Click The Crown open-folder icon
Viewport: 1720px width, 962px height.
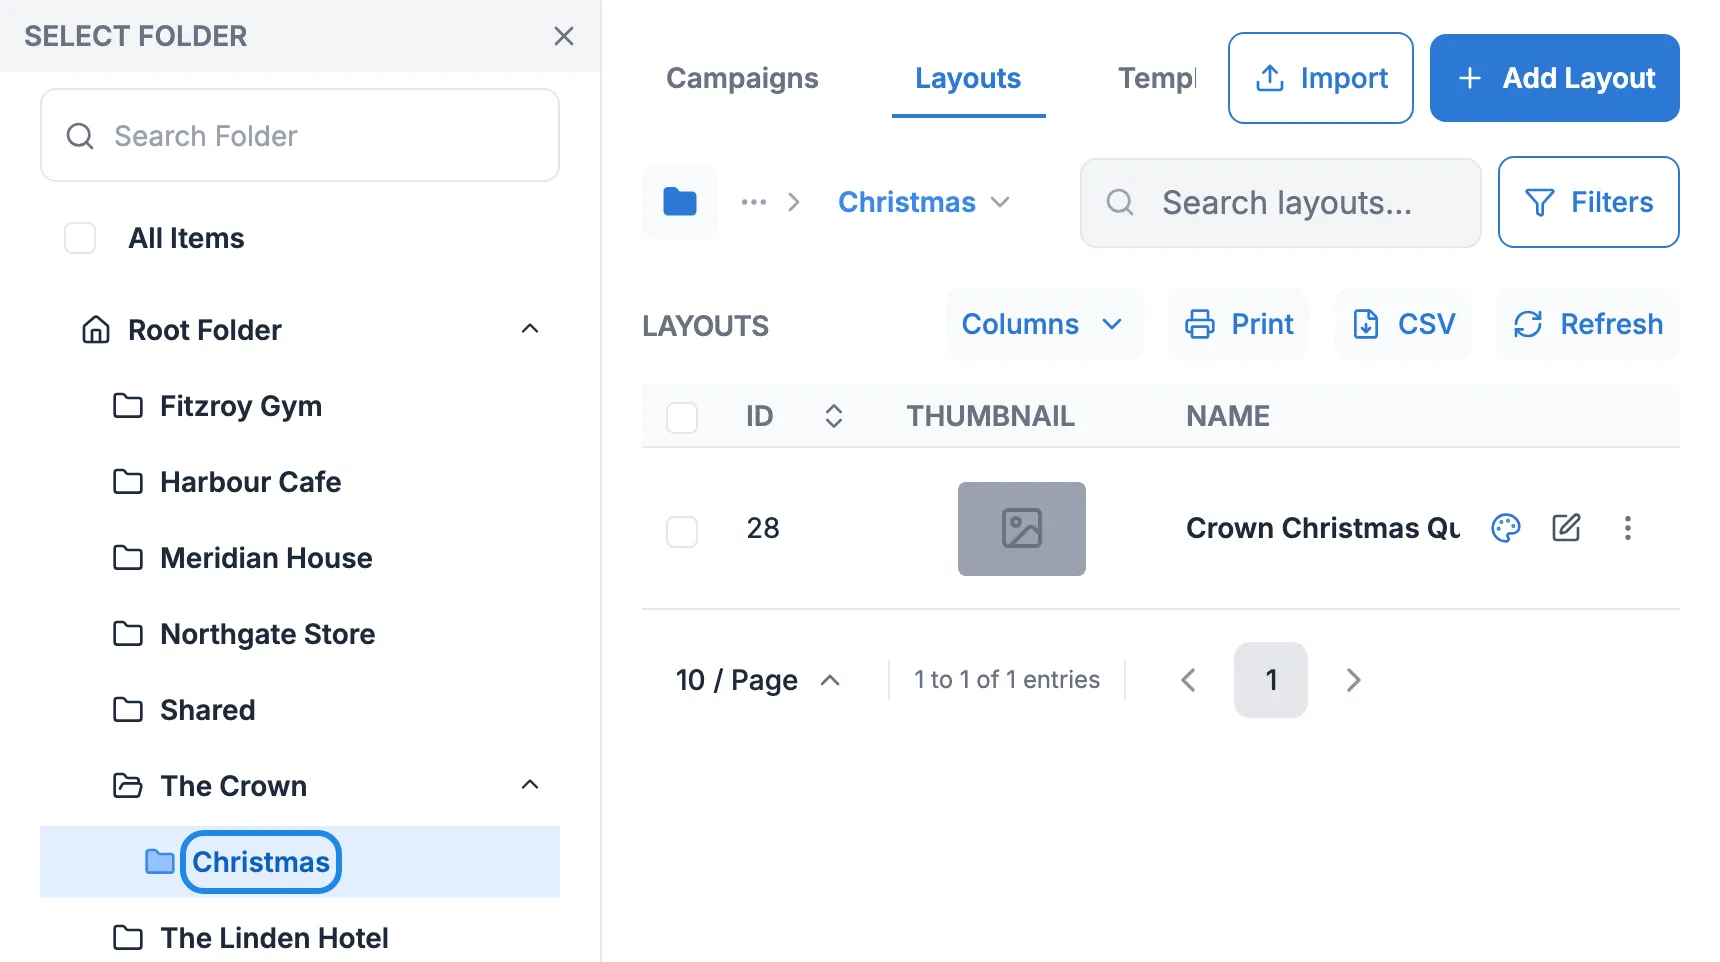128,785
